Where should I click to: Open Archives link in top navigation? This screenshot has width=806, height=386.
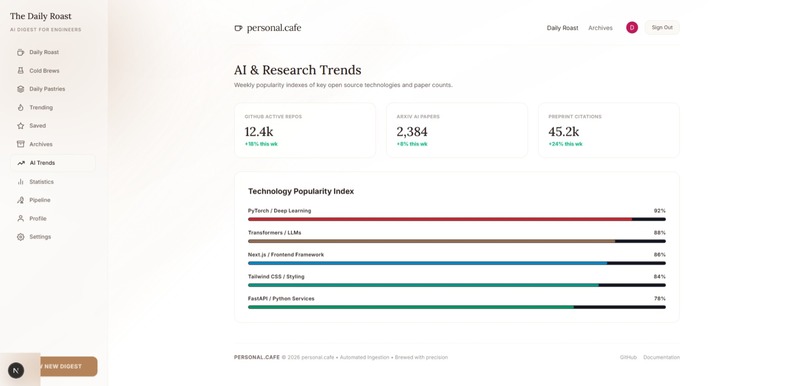[600, 28]
